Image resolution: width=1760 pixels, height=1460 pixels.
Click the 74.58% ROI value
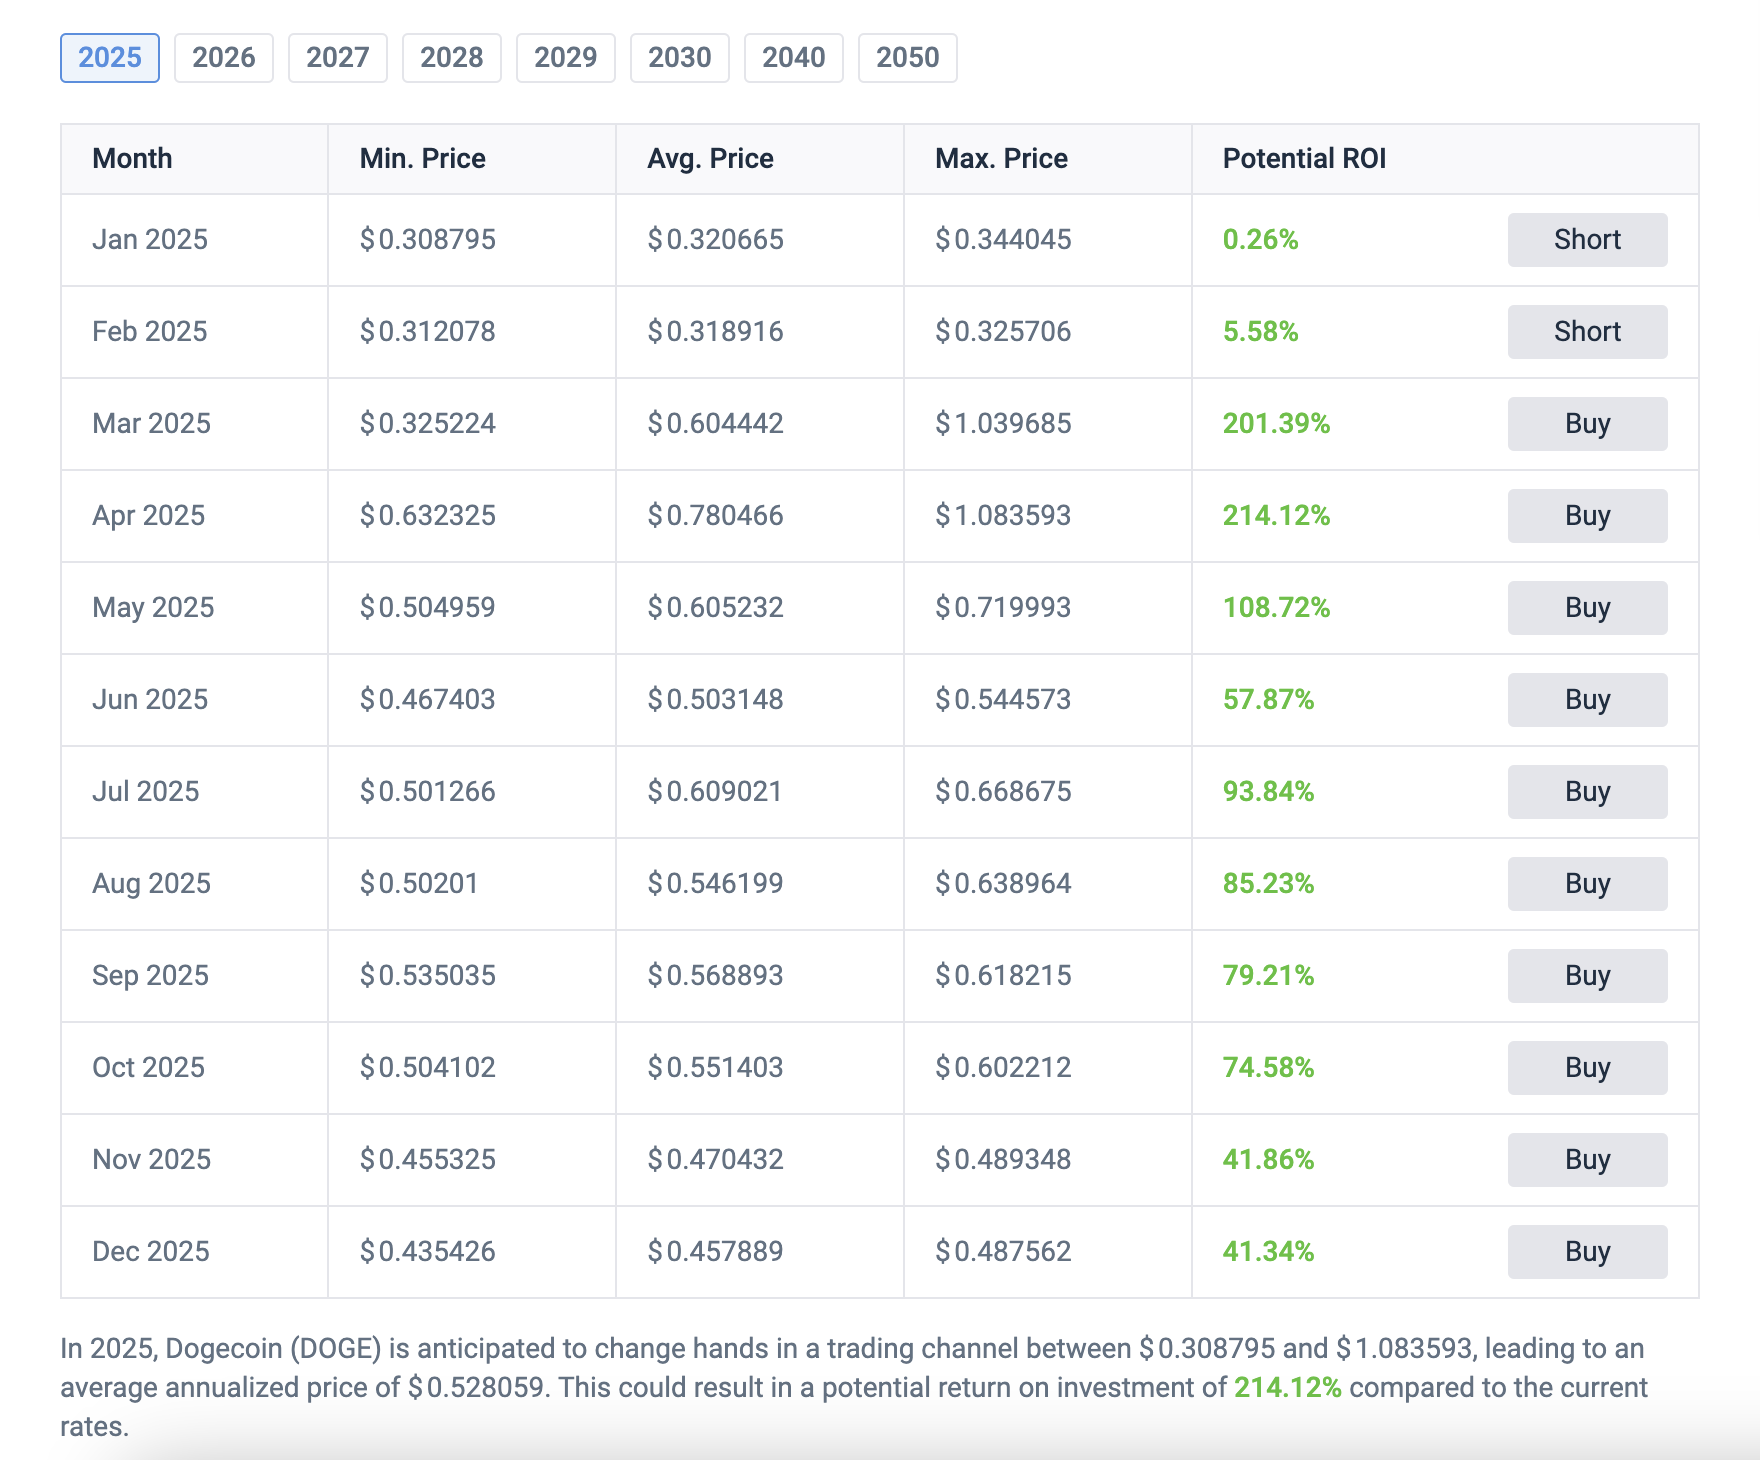1268,1068
